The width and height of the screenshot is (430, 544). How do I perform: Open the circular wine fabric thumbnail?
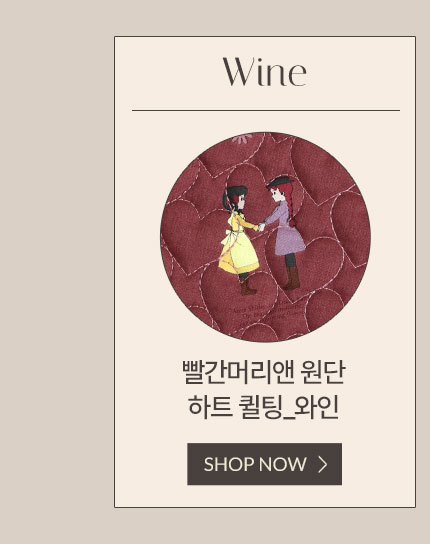pos(265,237)
